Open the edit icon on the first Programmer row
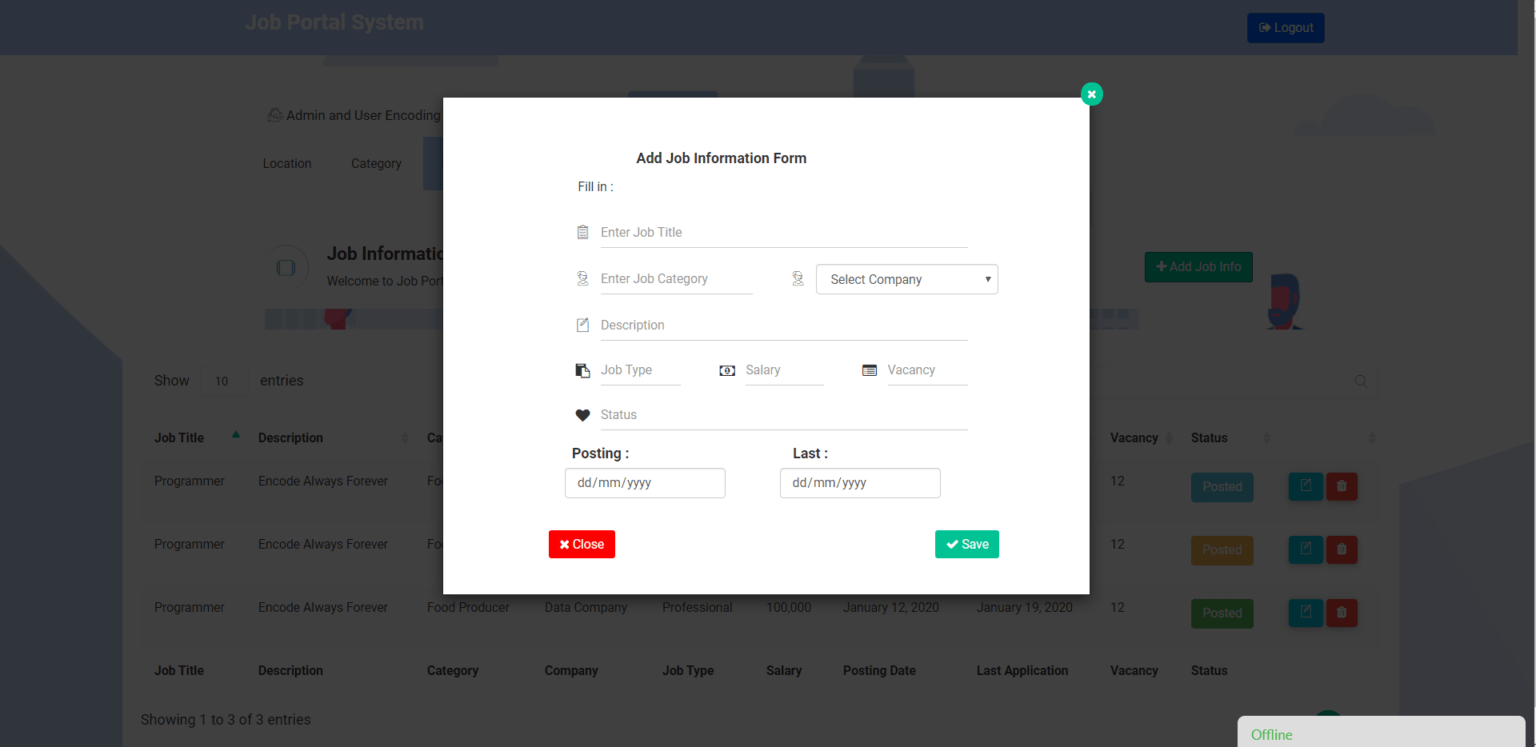 (1306, 487)
